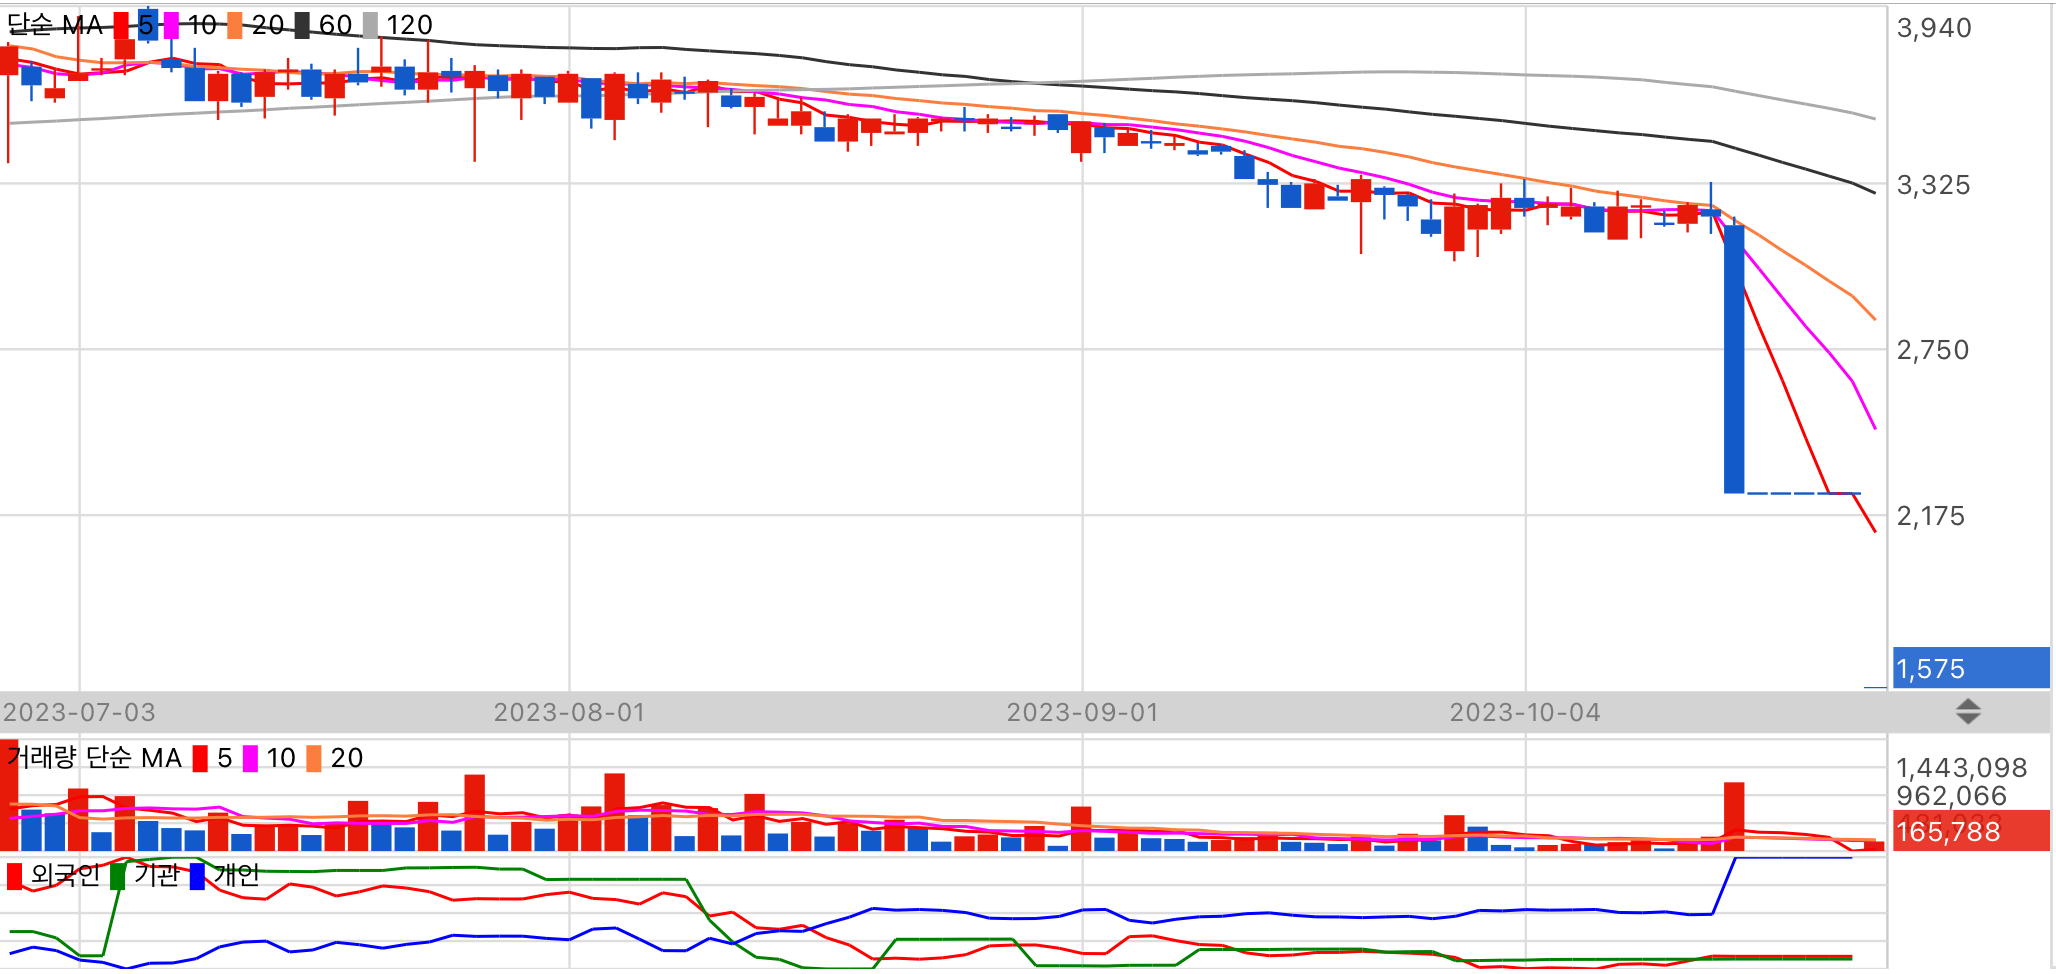Image resolution: width=2056 pixels, height=974 pixels.
Task: Click the large blue crash candlestick
Action: [1734, 359]
